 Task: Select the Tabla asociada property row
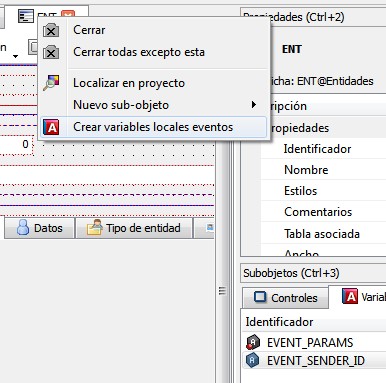[x=323, y=234]
